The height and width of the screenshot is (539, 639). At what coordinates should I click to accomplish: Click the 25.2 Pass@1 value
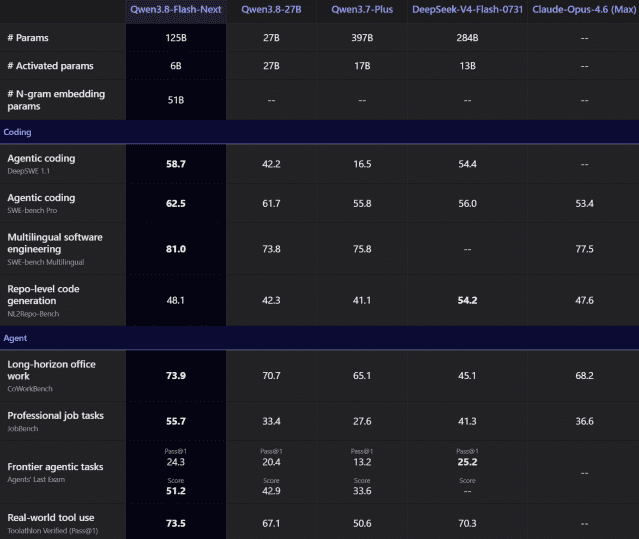(467, 462)
